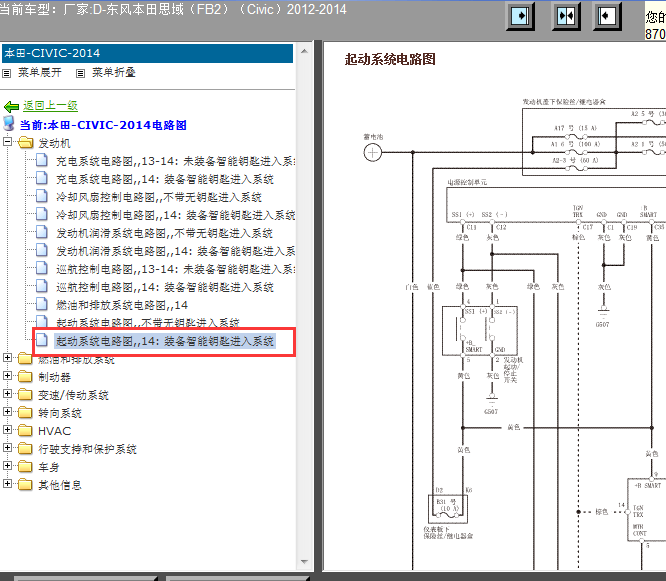
Task: Expand the 转向系统 tree node
Action: [7, 412]
